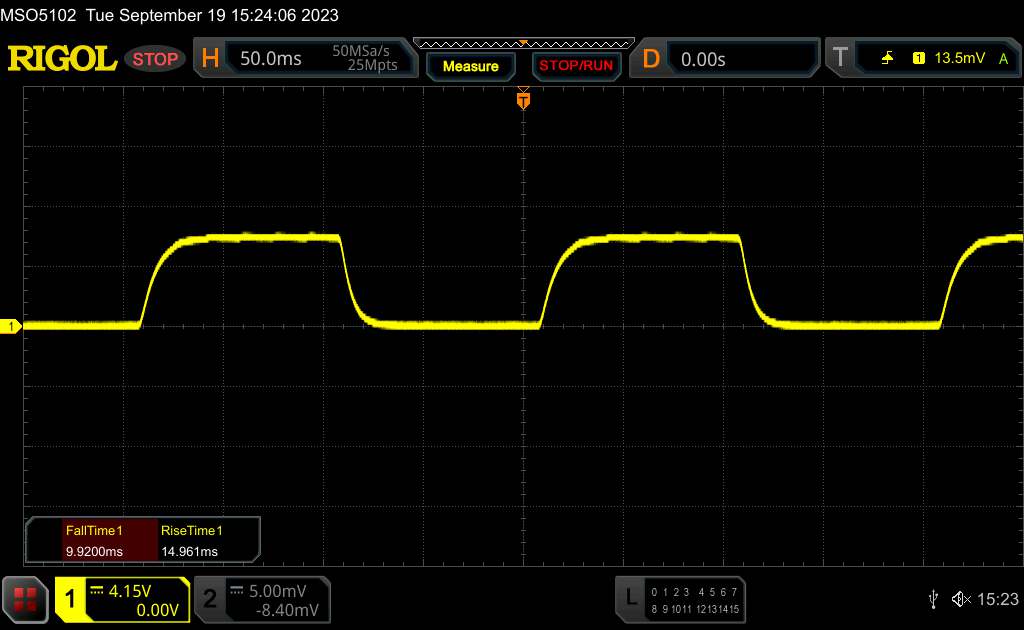Viewport: 1024px width, 630px height.
Task: Click the channel 1 ground level marker
Action: click(x=10, y=326)
